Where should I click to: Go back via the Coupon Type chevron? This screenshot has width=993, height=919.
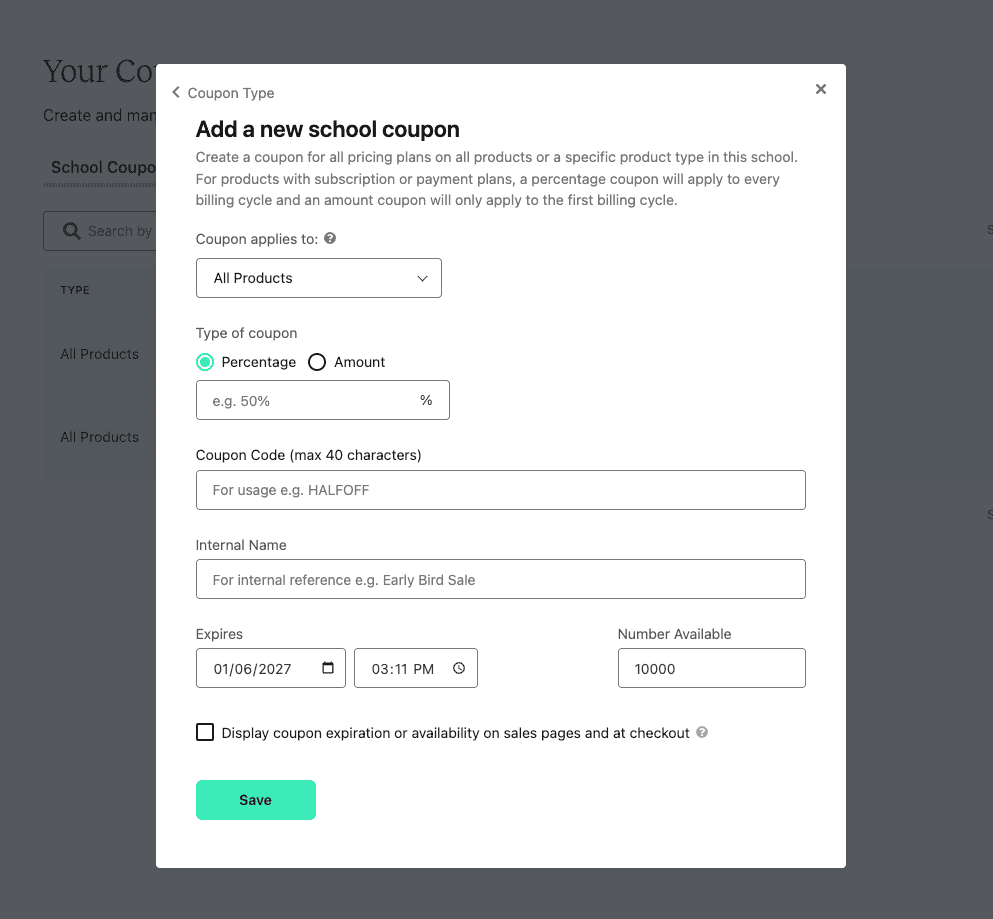[176, 92]
